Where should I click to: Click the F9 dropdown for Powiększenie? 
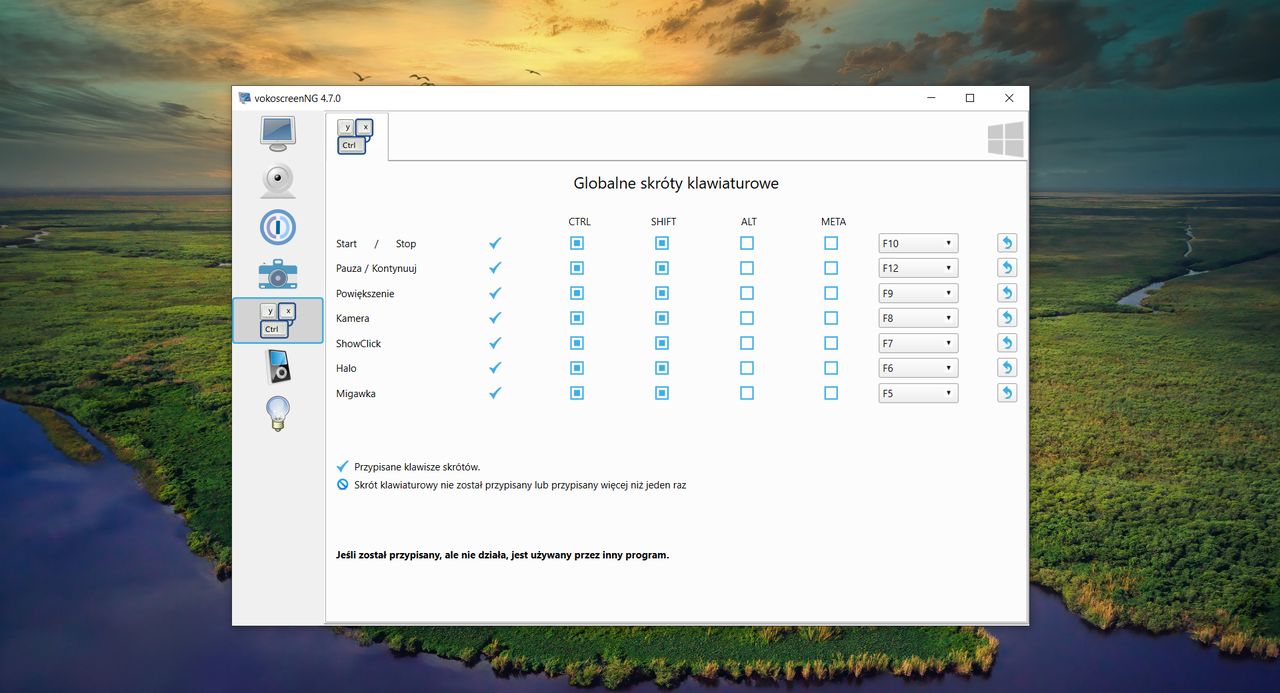click(917, 292)
